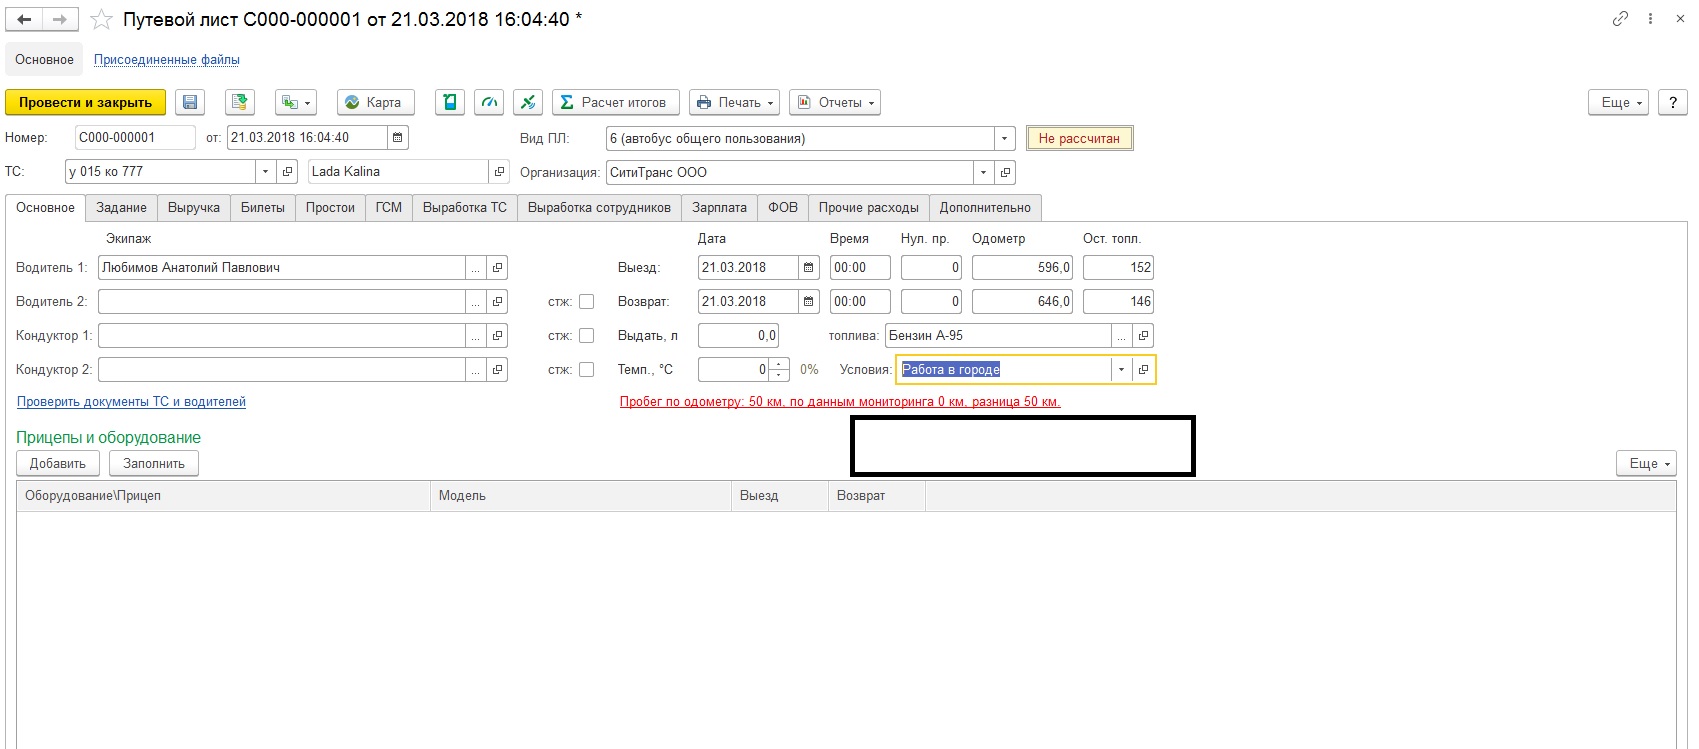Viewport: 1699px width, 749px height.
Task: Toggle стж checkbox for Водитель 2
Action: [587, 302]
